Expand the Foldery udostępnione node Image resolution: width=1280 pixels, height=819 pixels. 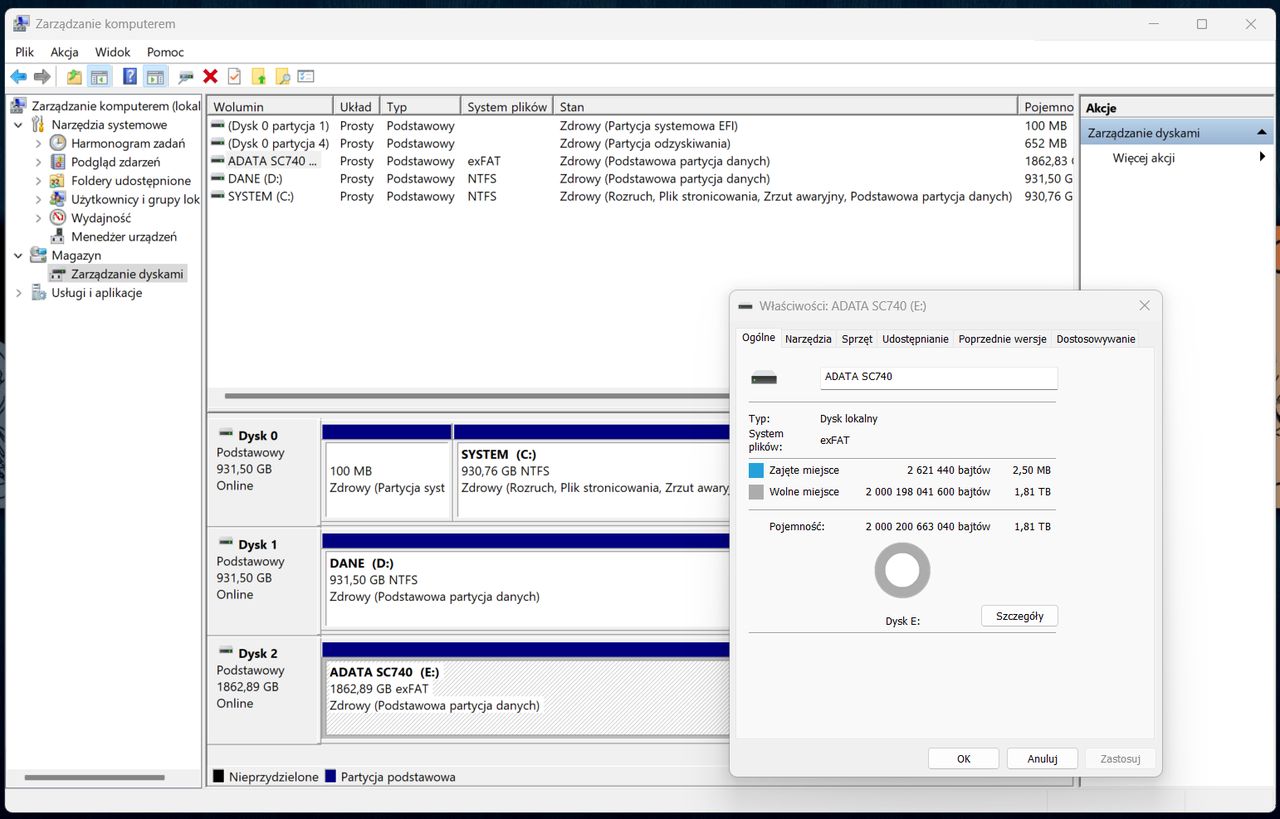[38, 181]
